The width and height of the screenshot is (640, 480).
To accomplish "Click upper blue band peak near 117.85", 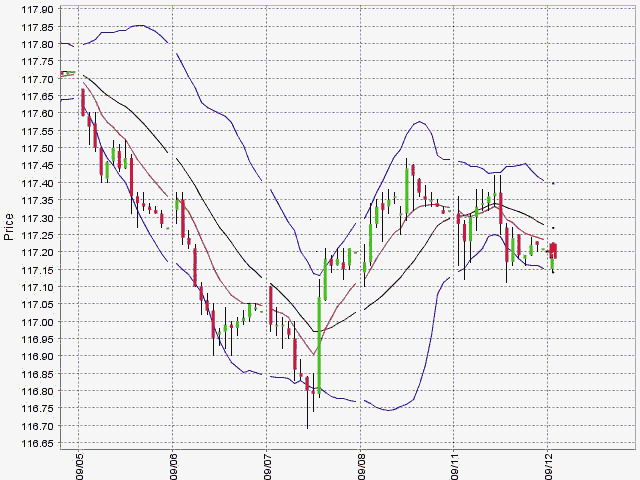I will [140, 25].
